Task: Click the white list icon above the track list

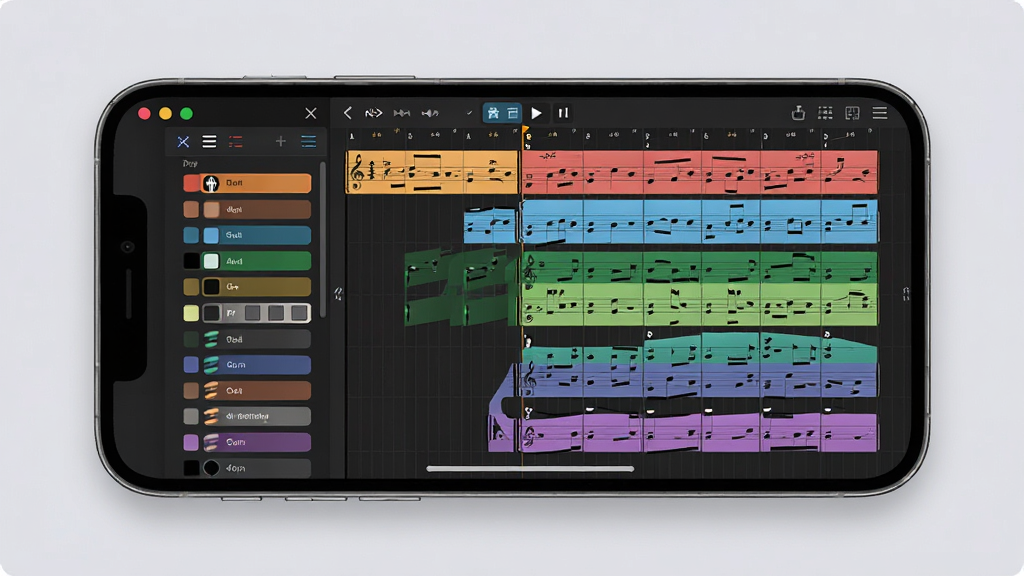Action: pos(209,142)
